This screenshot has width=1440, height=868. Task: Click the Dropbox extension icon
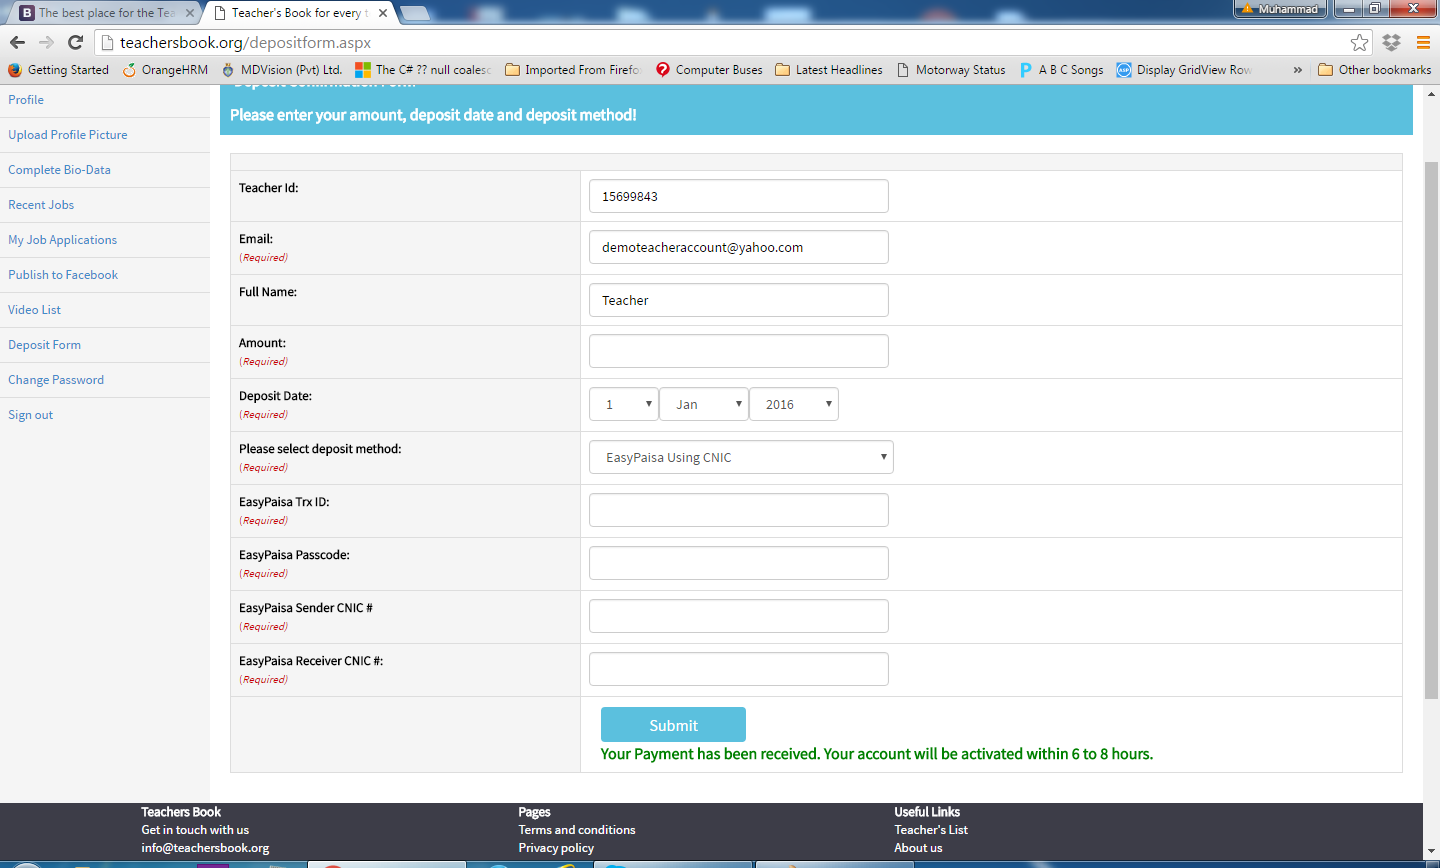coord(1391,44)
